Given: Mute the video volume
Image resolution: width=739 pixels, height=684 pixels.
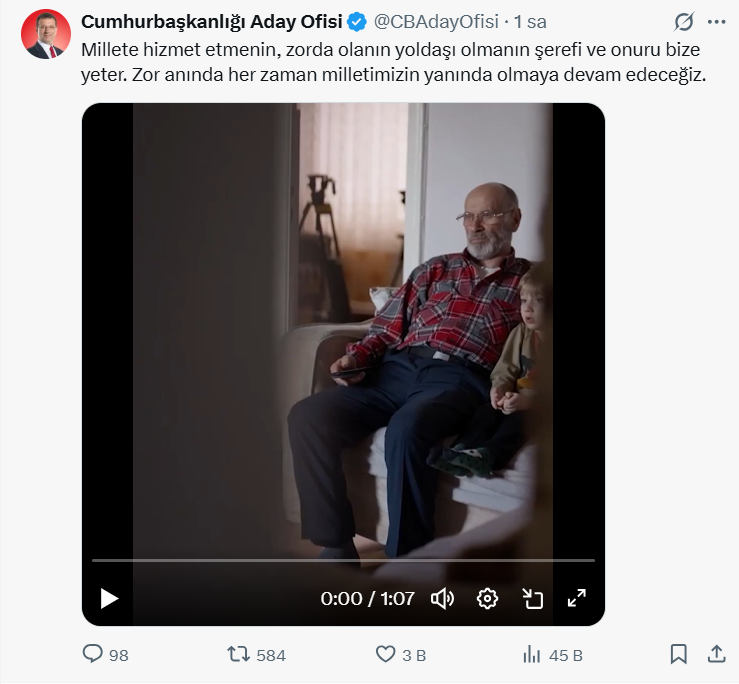Looking at the screenshot, I should [x=442, y=598].
